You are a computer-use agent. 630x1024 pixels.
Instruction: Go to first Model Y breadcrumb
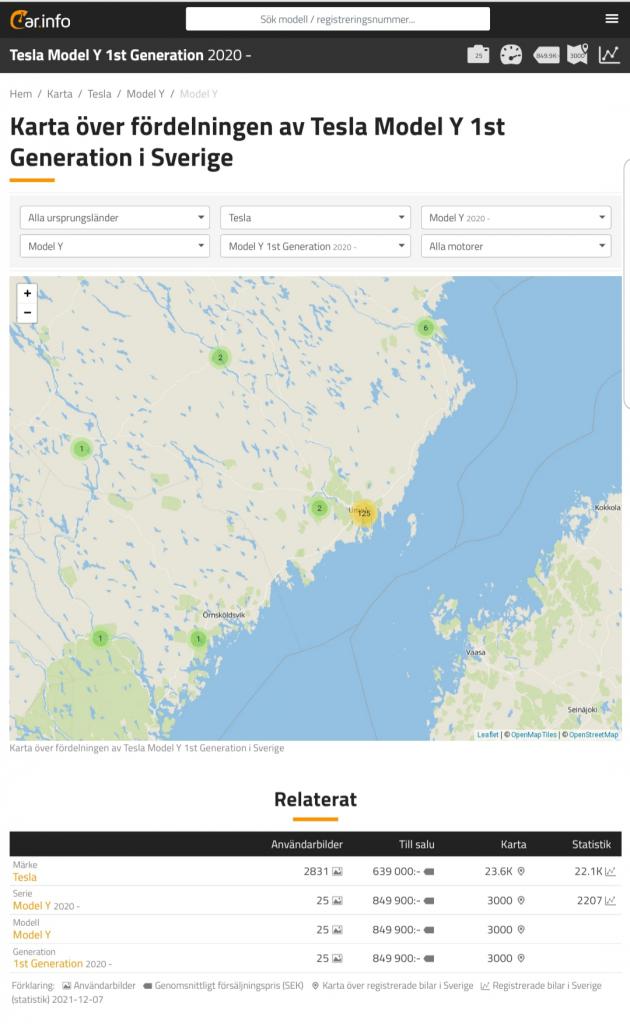(145, 94)
